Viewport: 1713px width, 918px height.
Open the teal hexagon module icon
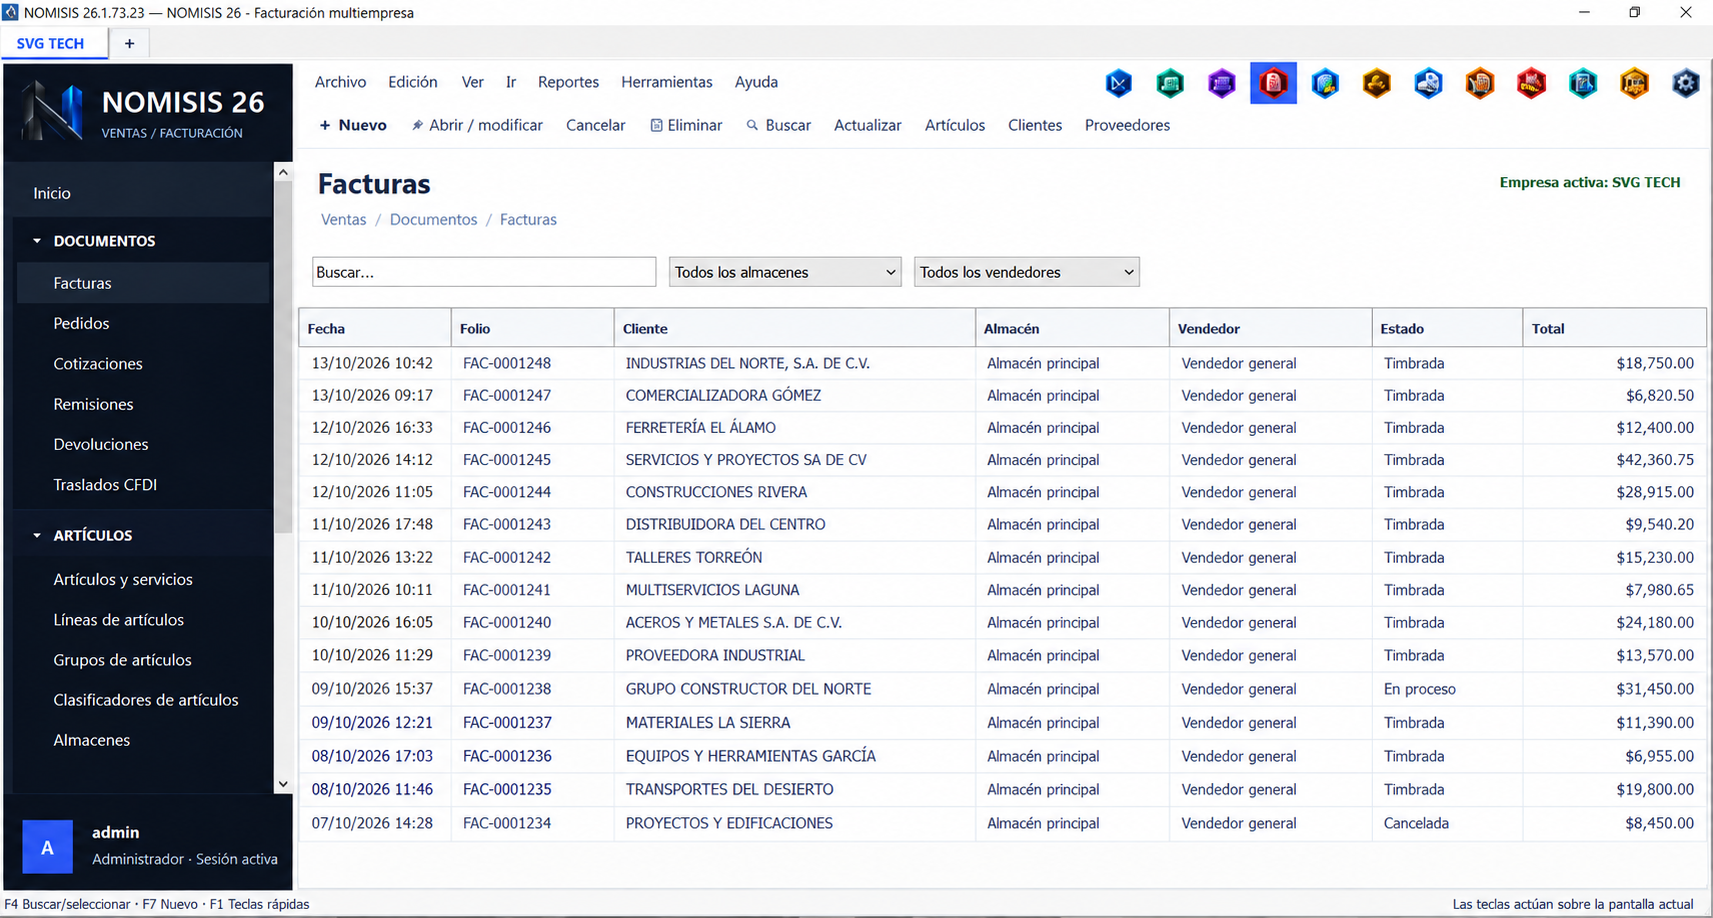[1583, 83]
